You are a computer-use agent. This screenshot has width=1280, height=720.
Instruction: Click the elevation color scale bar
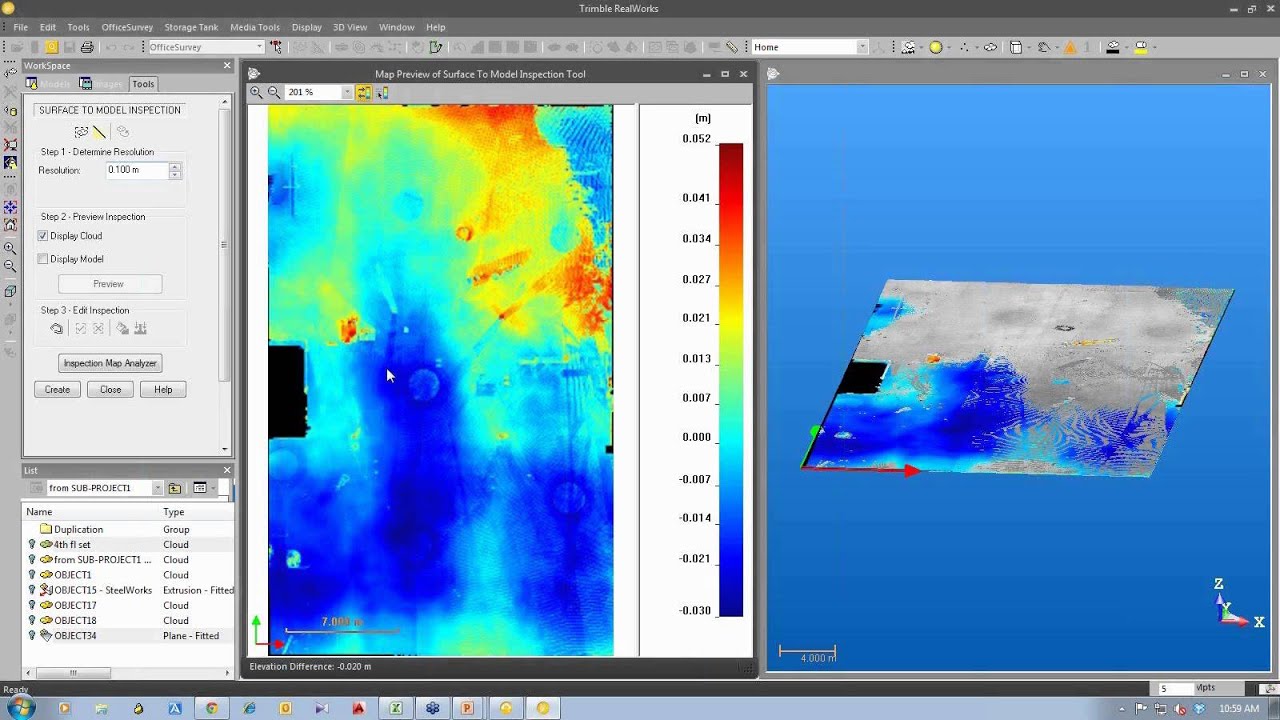tap(730, 380)
